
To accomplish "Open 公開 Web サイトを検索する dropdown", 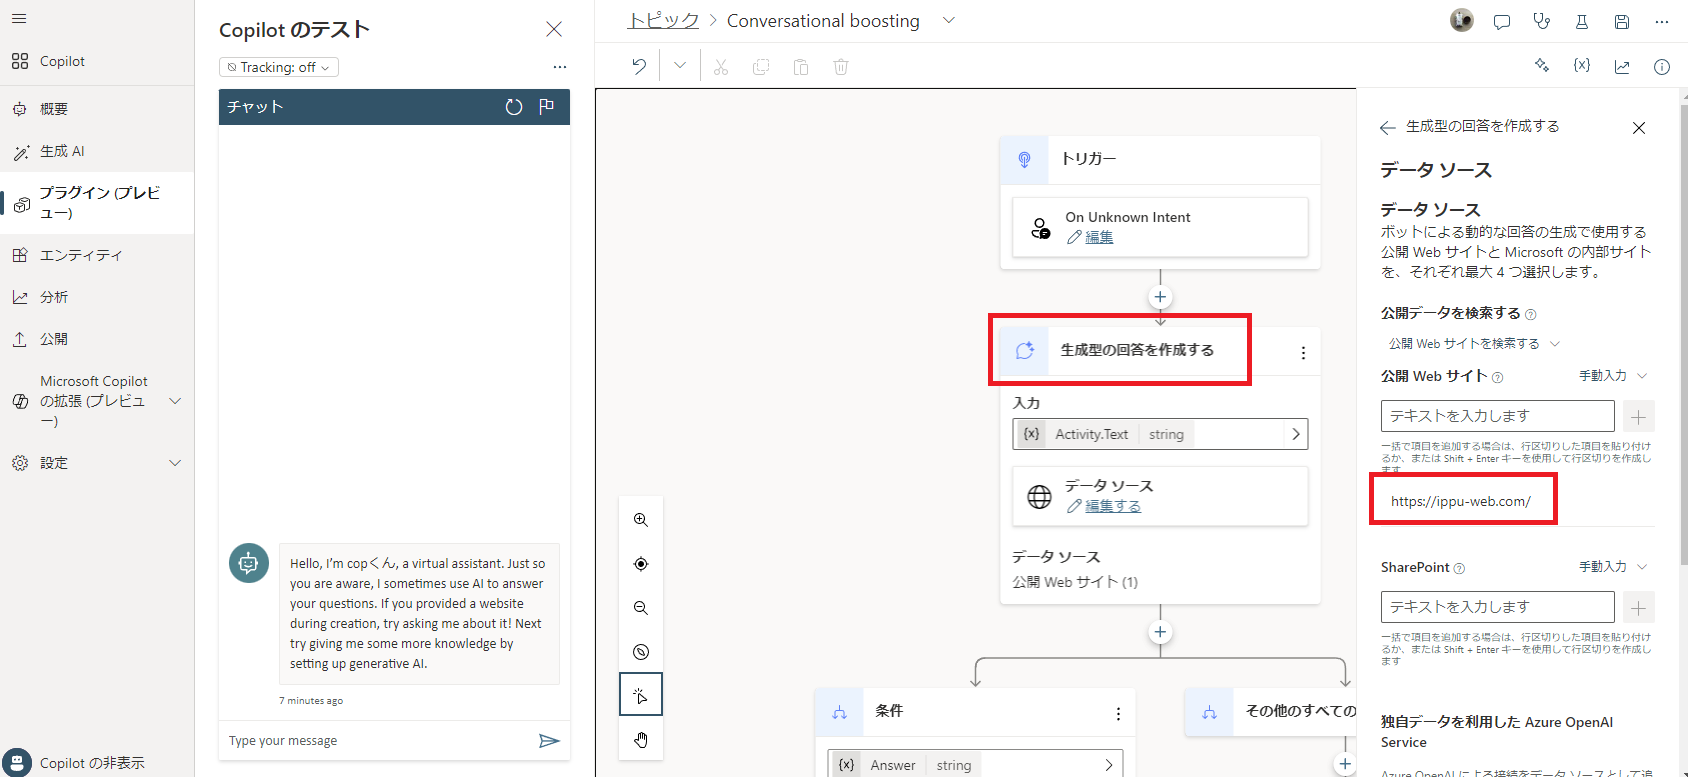I will click(1473, 344).
